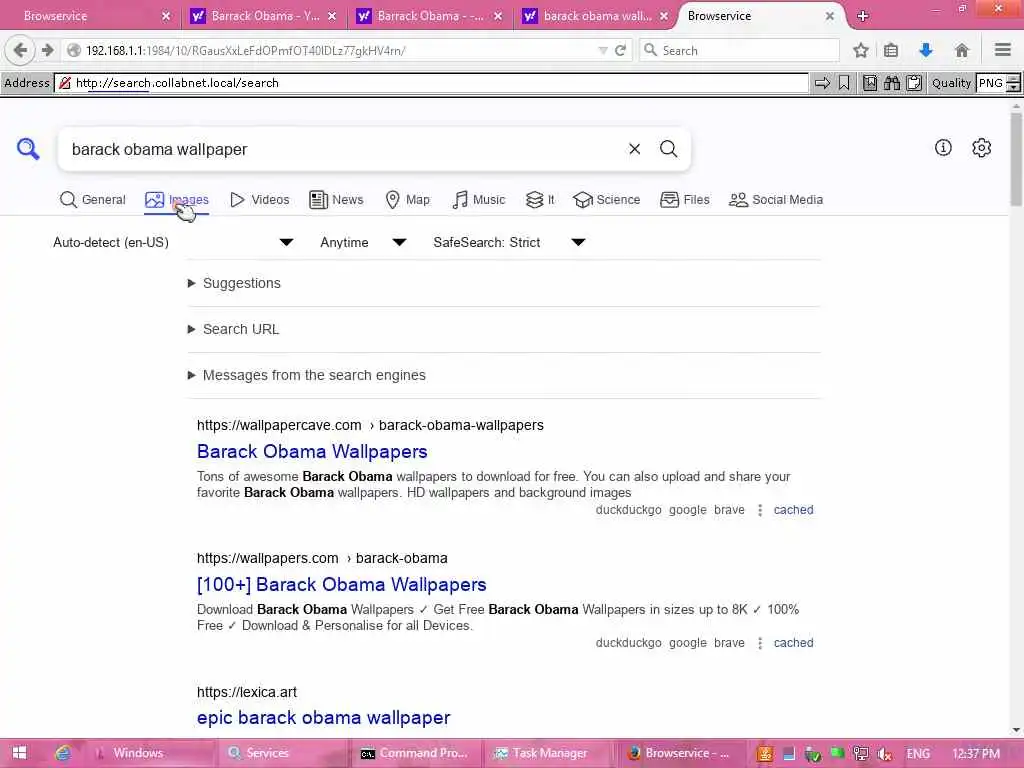Image resolution: width=1024 pixels, height=768 pixels.
Task: Select the Map search category
Action: 408,200
